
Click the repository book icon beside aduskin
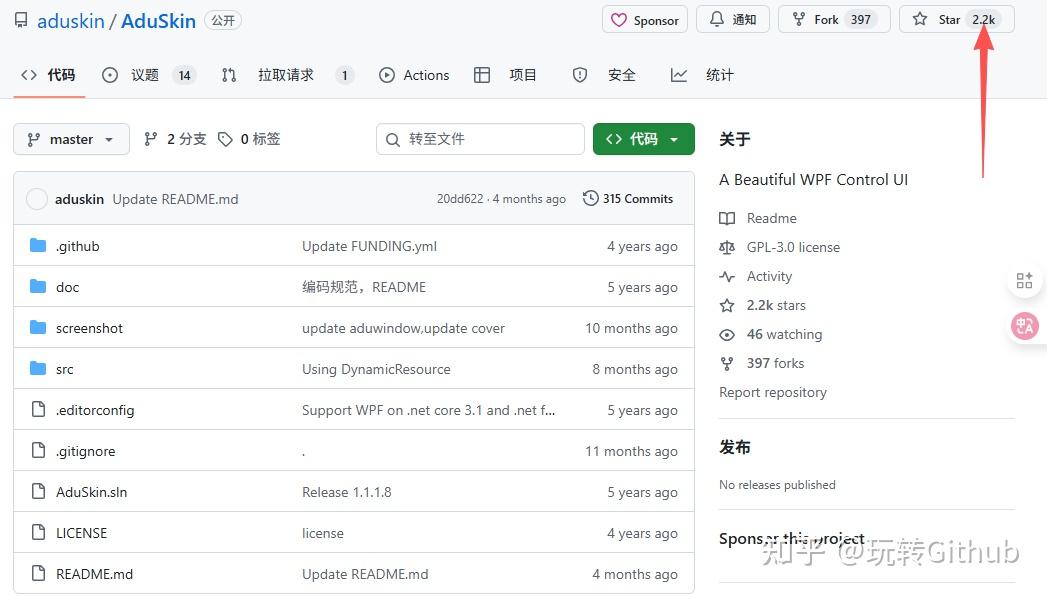click(x=21, y=19)
